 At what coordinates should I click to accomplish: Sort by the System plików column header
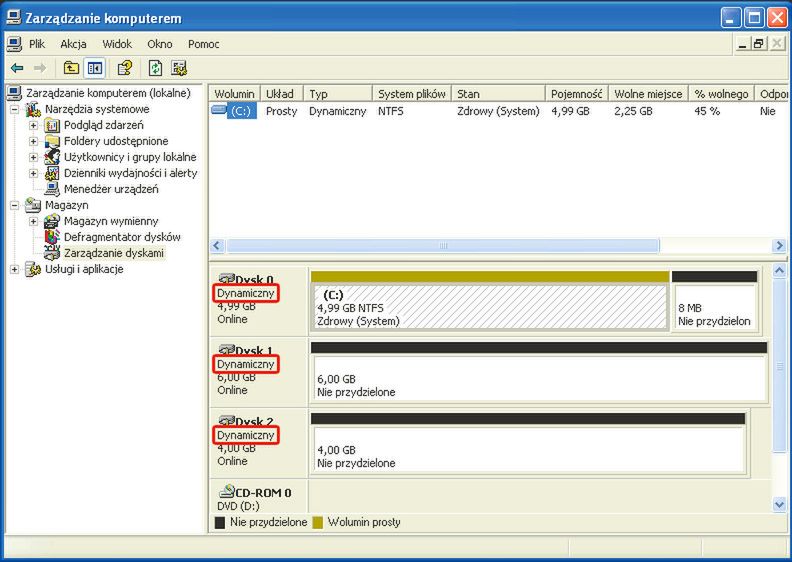click(412, 94)
